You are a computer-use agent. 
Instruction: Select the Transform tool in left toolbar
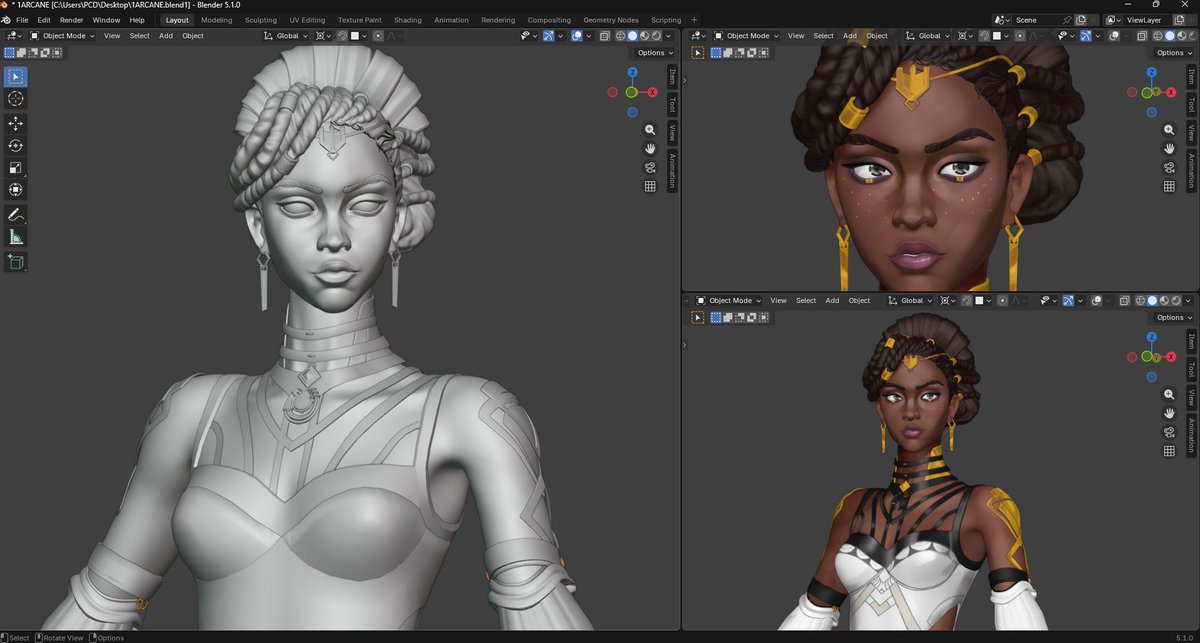click(x=15, y=190)
